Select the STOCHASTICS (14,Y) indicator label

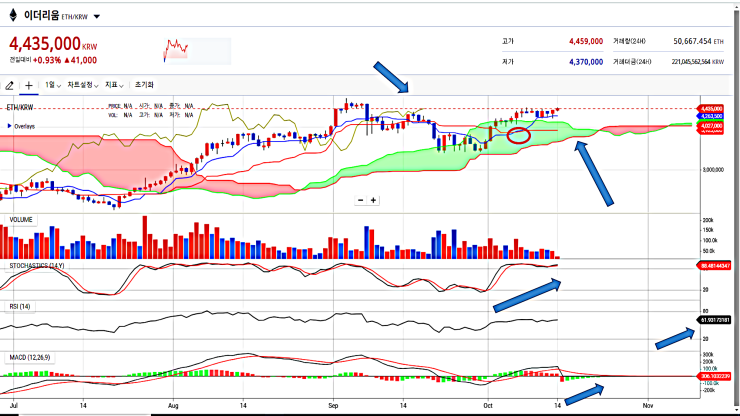37,266
